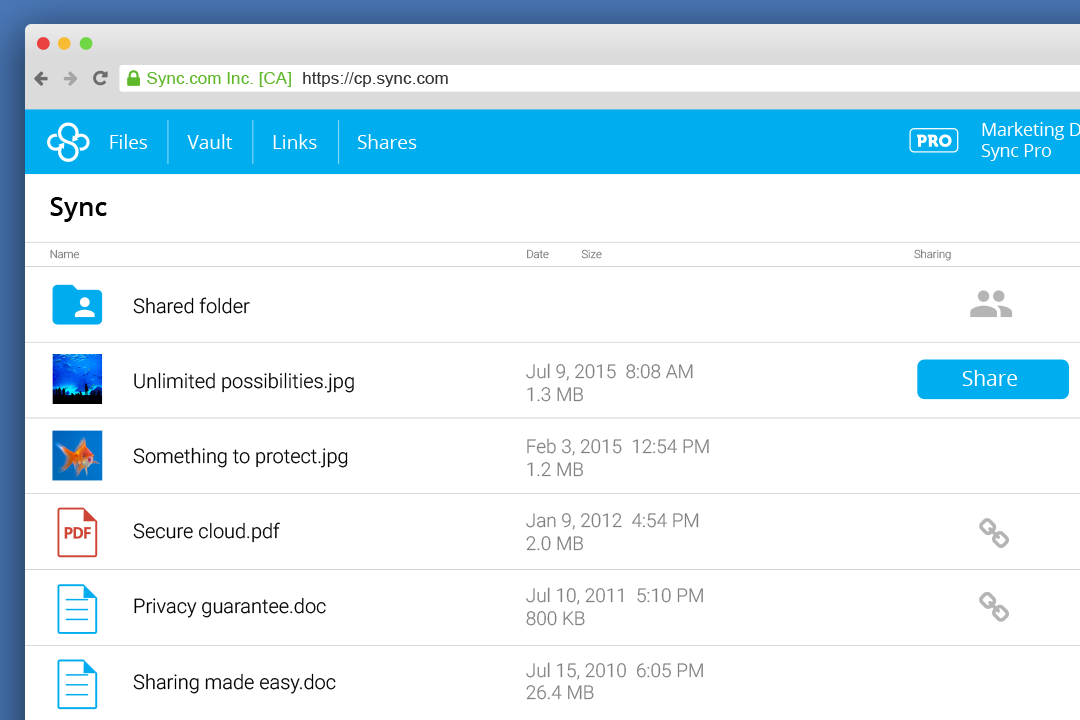Click the blue folder icon of Shared folder
This screenshot has height=720, width=1080.
(77, 304)
